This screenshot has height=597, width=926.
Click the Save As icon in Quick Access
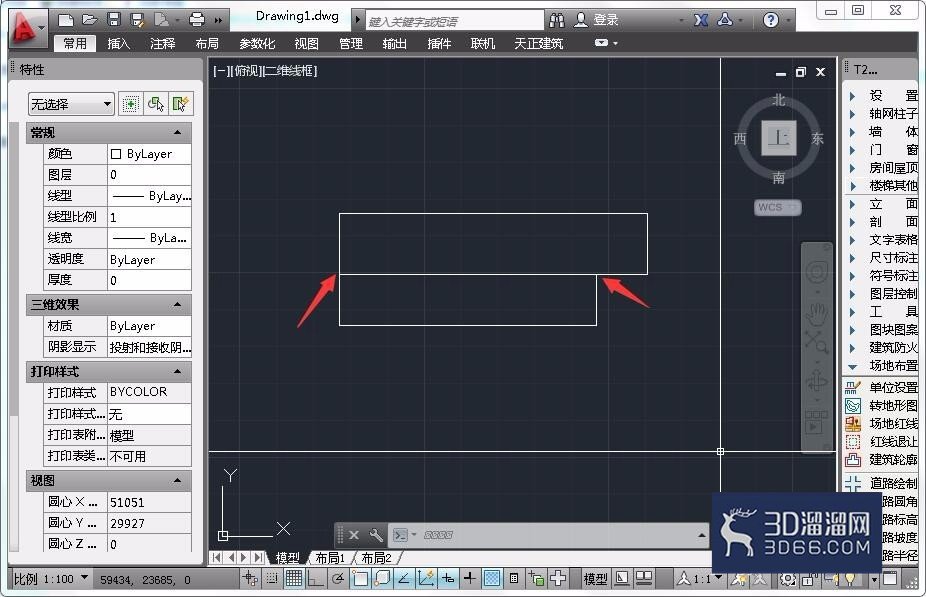click(x=138, y=20)
